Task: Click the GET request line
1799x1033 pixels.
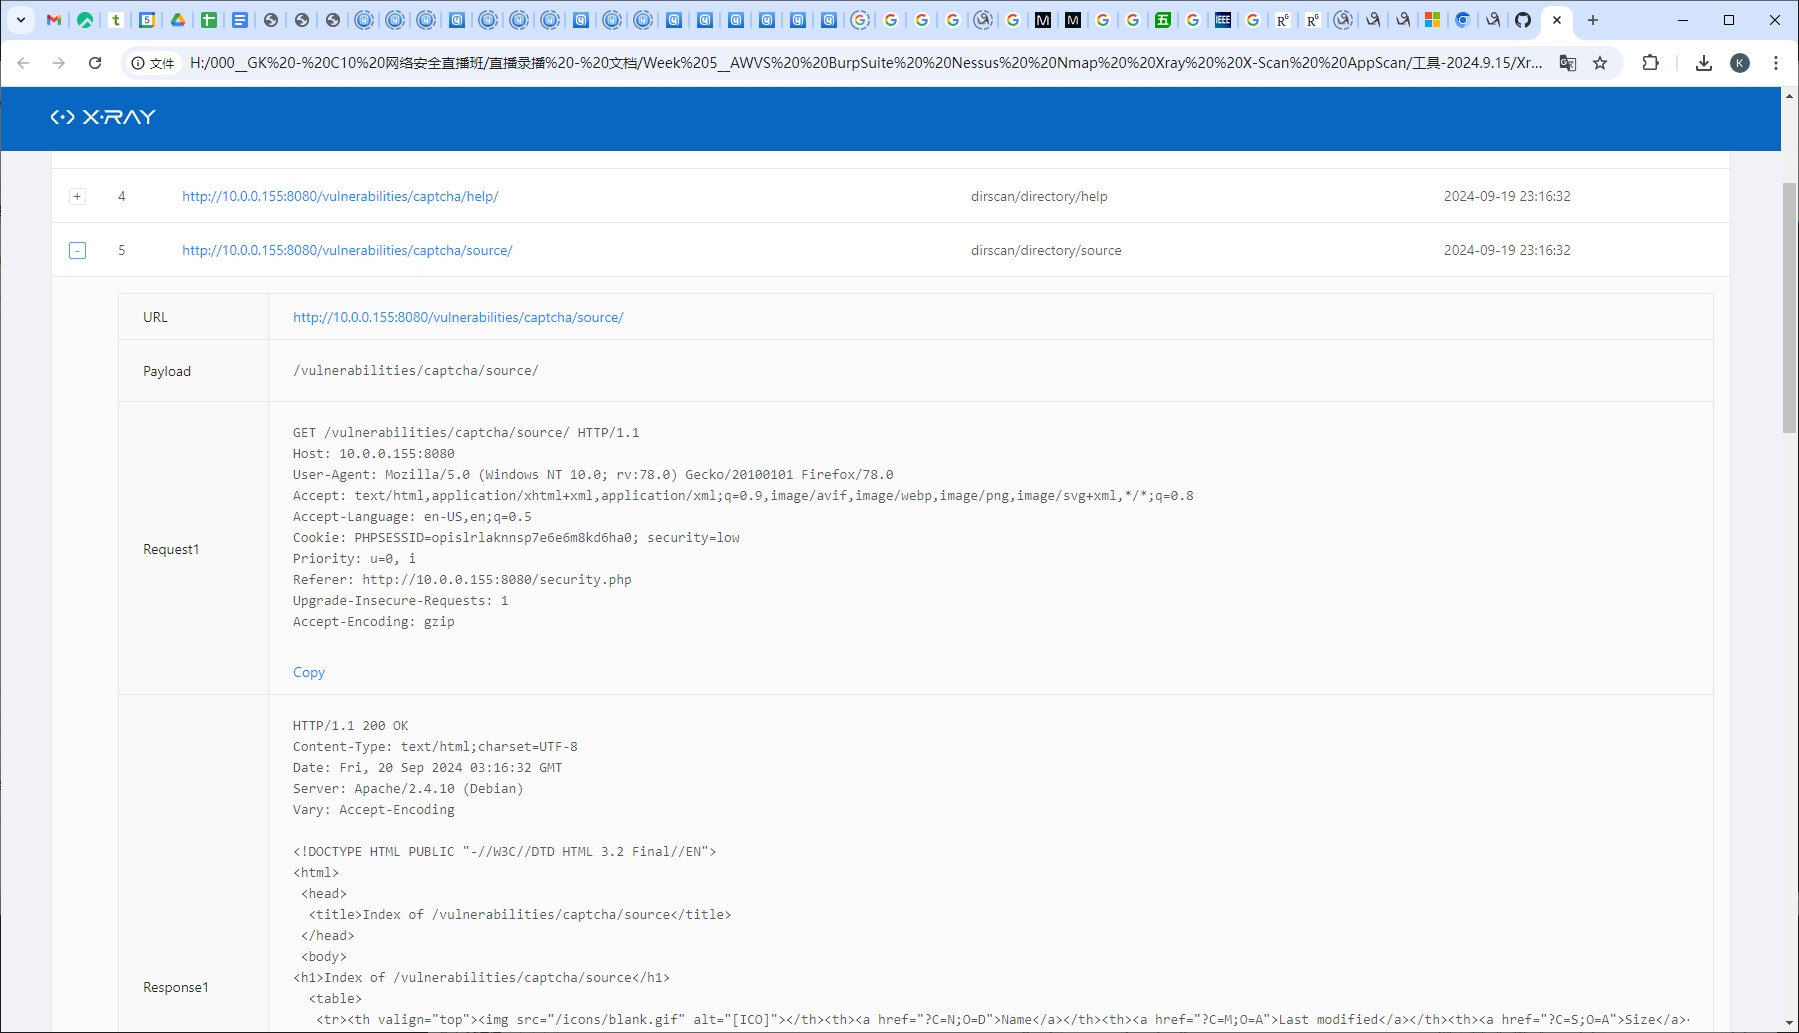Action: click(x=466, y=433)
